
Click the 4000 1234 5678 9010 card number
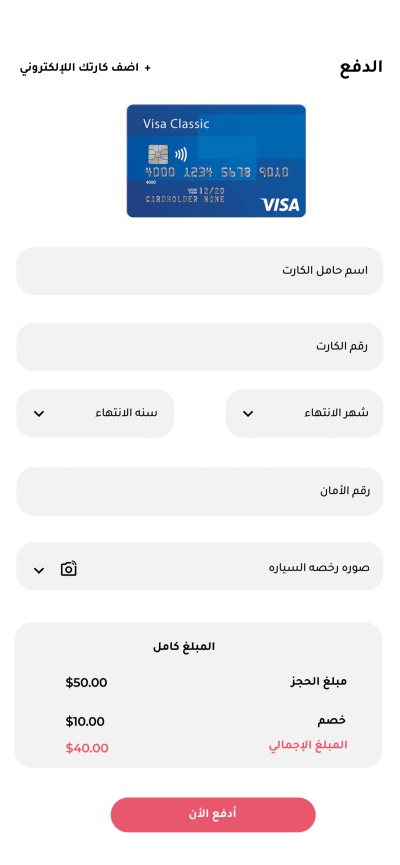(x=216, y=172)
